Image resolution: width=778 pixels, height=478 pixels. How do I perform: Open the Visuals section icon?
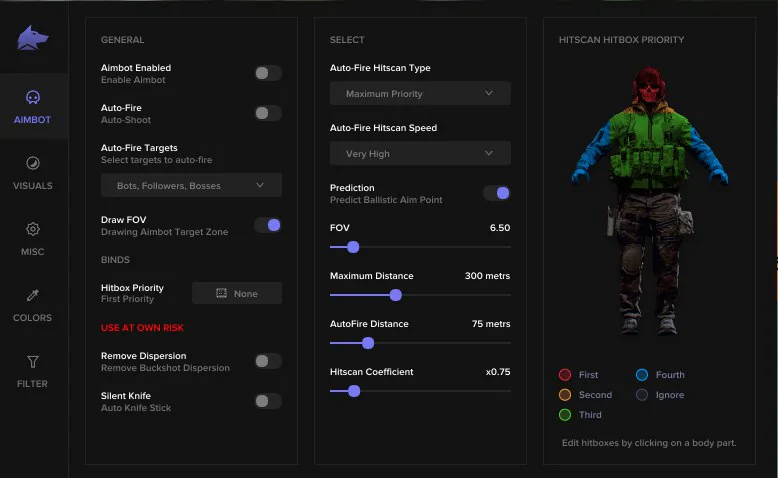coord(33,163)
